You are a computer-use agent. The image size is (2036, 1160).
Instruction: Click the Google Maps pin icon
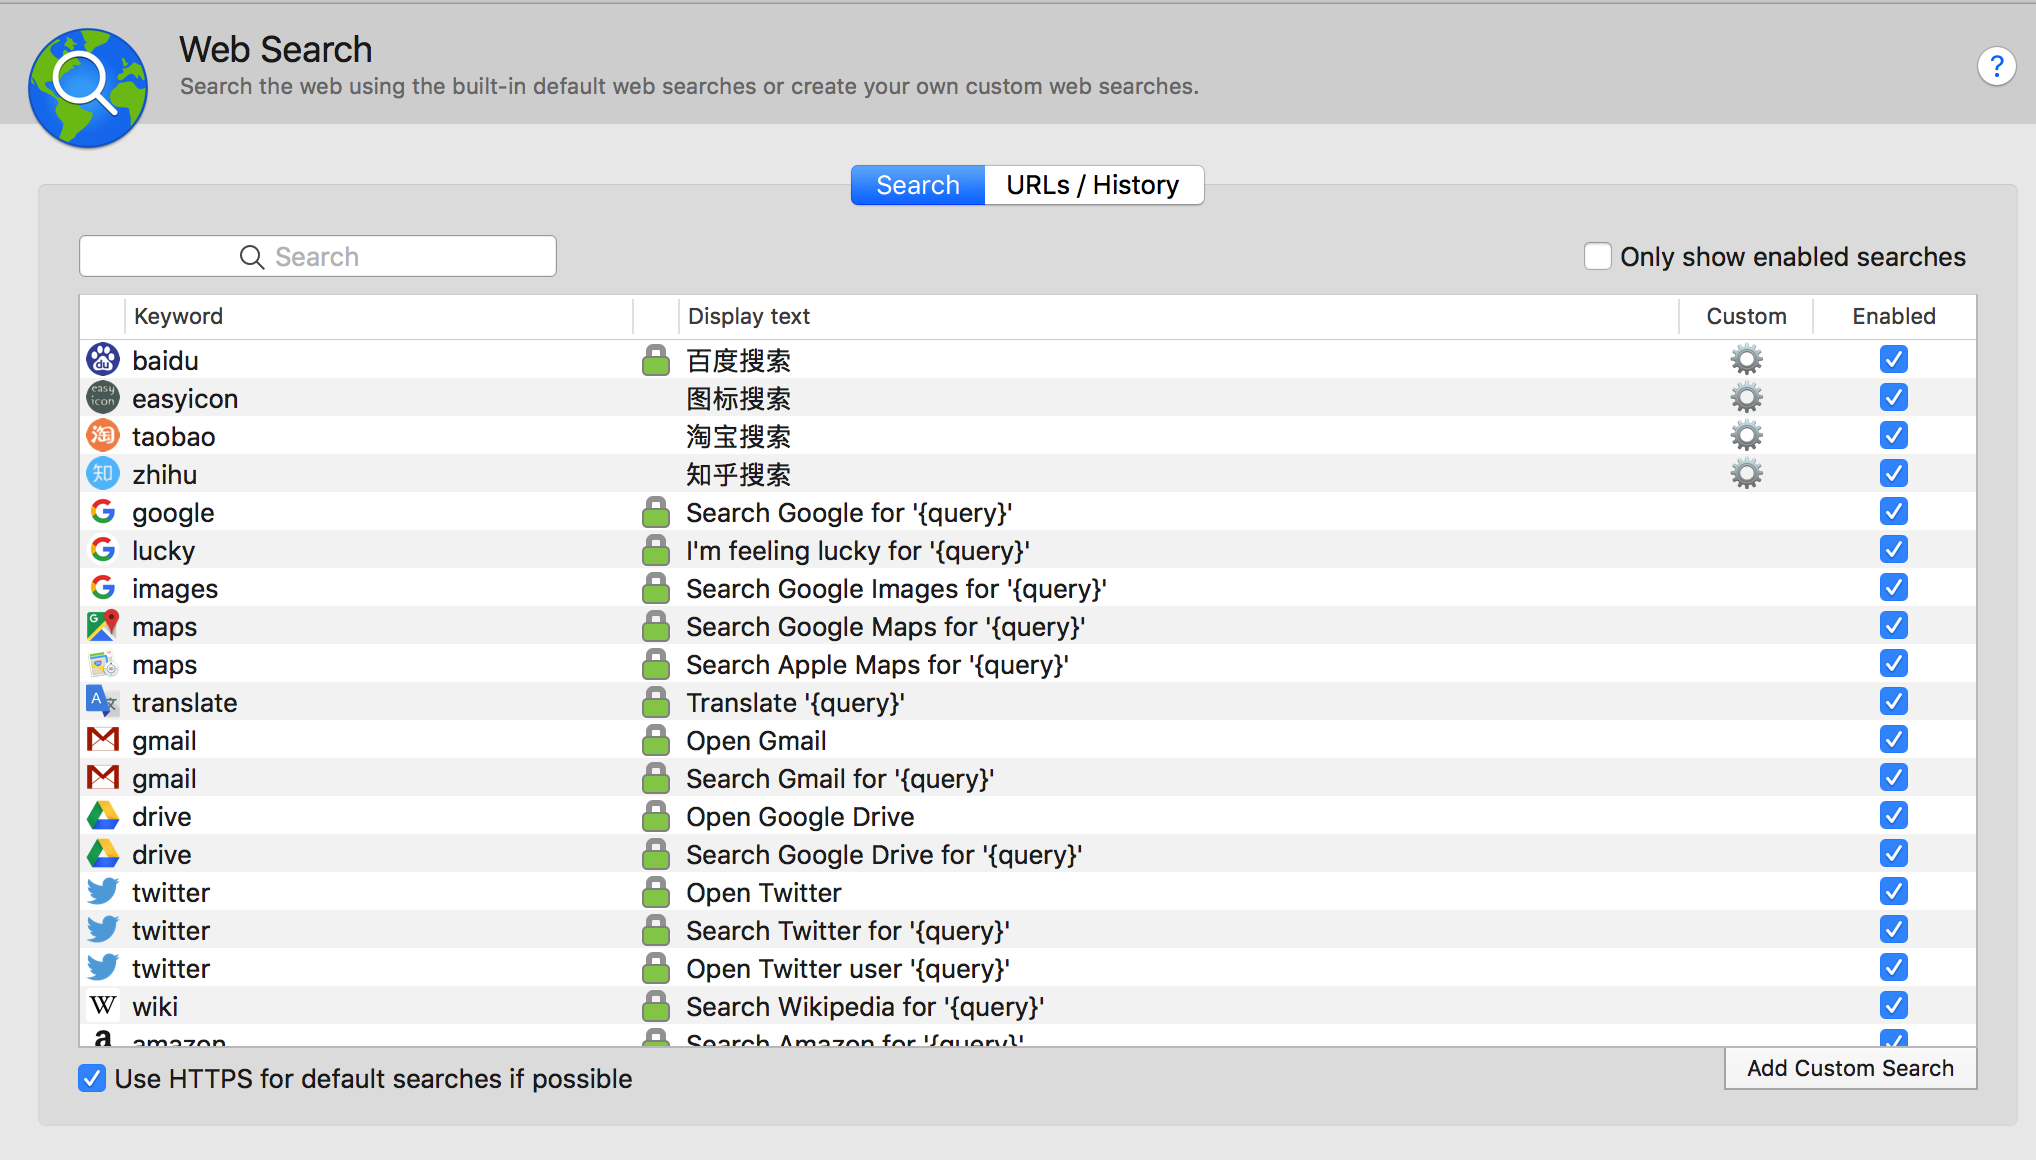pos(103,626)
